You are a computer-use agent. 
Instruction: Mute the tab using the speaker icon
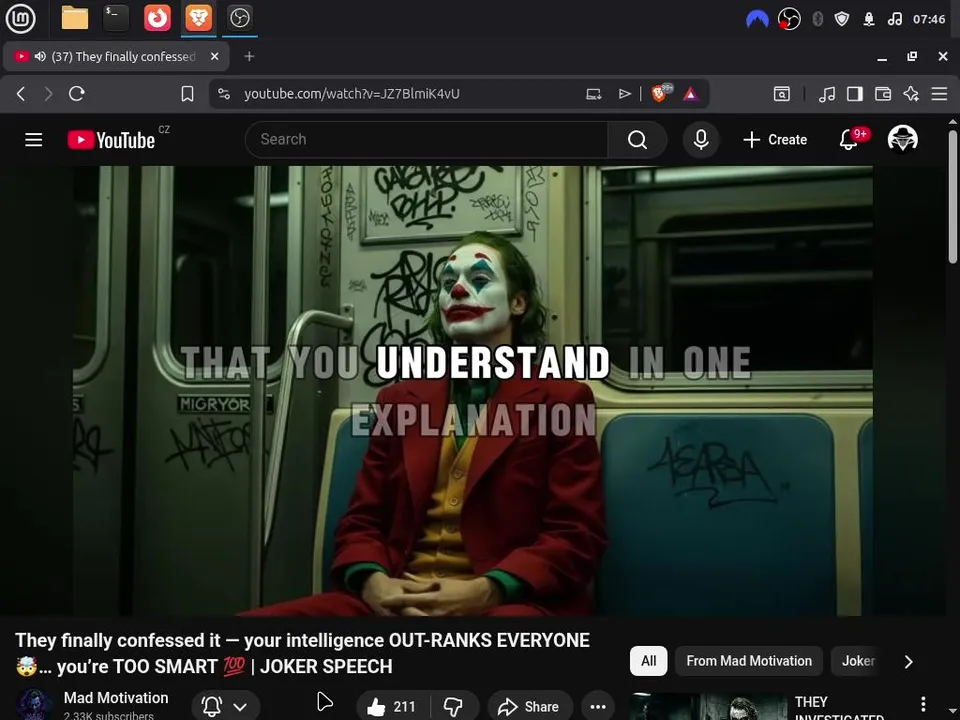point(40,56)
